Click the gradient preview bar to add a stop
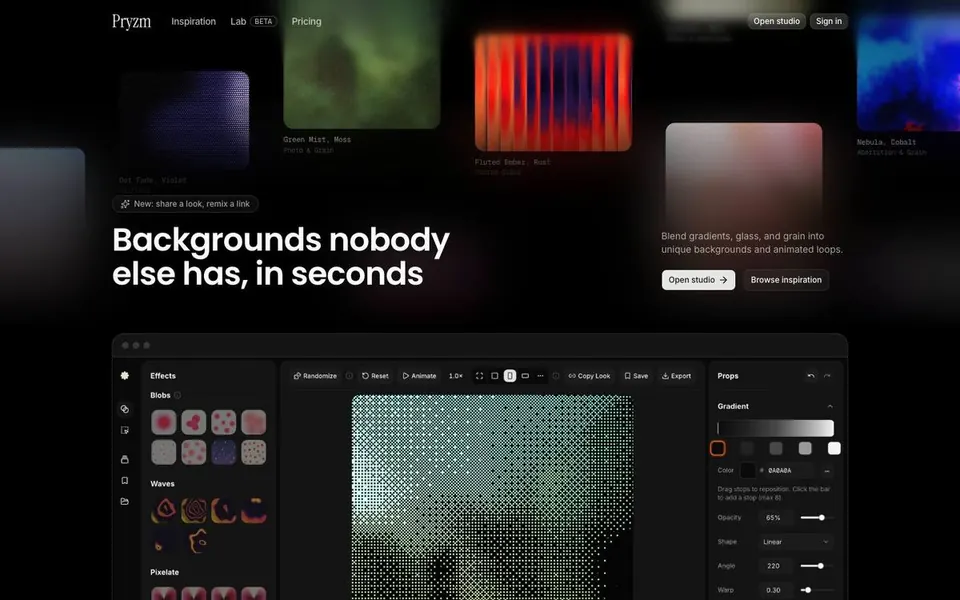 point(776,428)
